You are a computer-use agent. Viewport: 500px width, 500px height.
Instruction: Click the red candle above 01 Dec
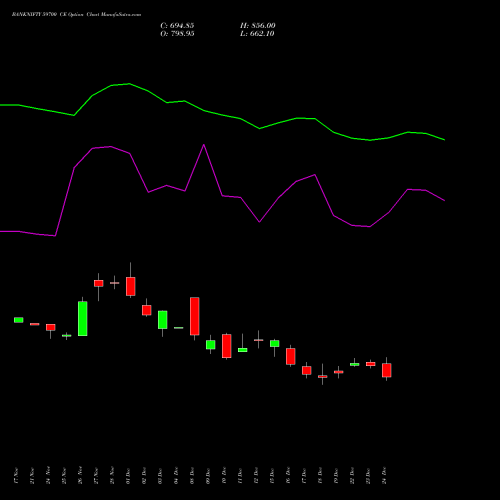[x=131, y=286]
